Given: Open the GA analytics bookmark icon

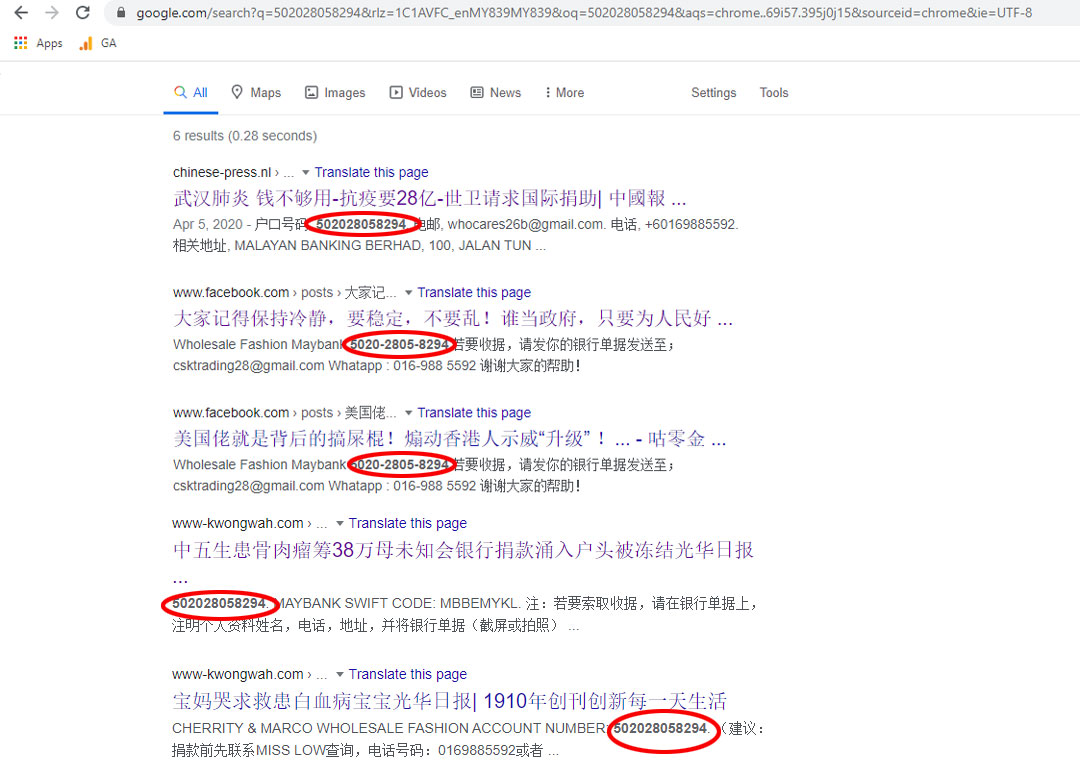Looking at the screenshot, I should (x=86, y=43).
